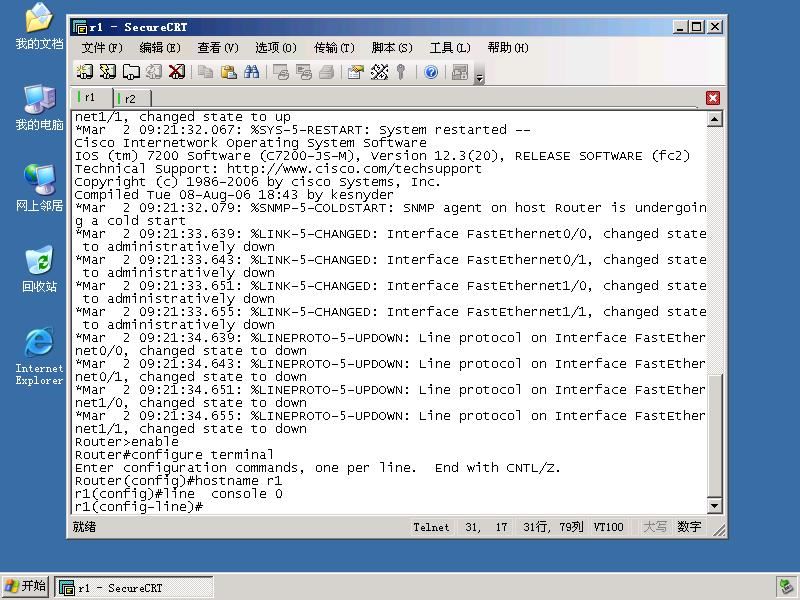Image resolution: width=800 pixels, height=600 pixels.
Task: Open the 传输(T) menu
Action: click(334, 48)
